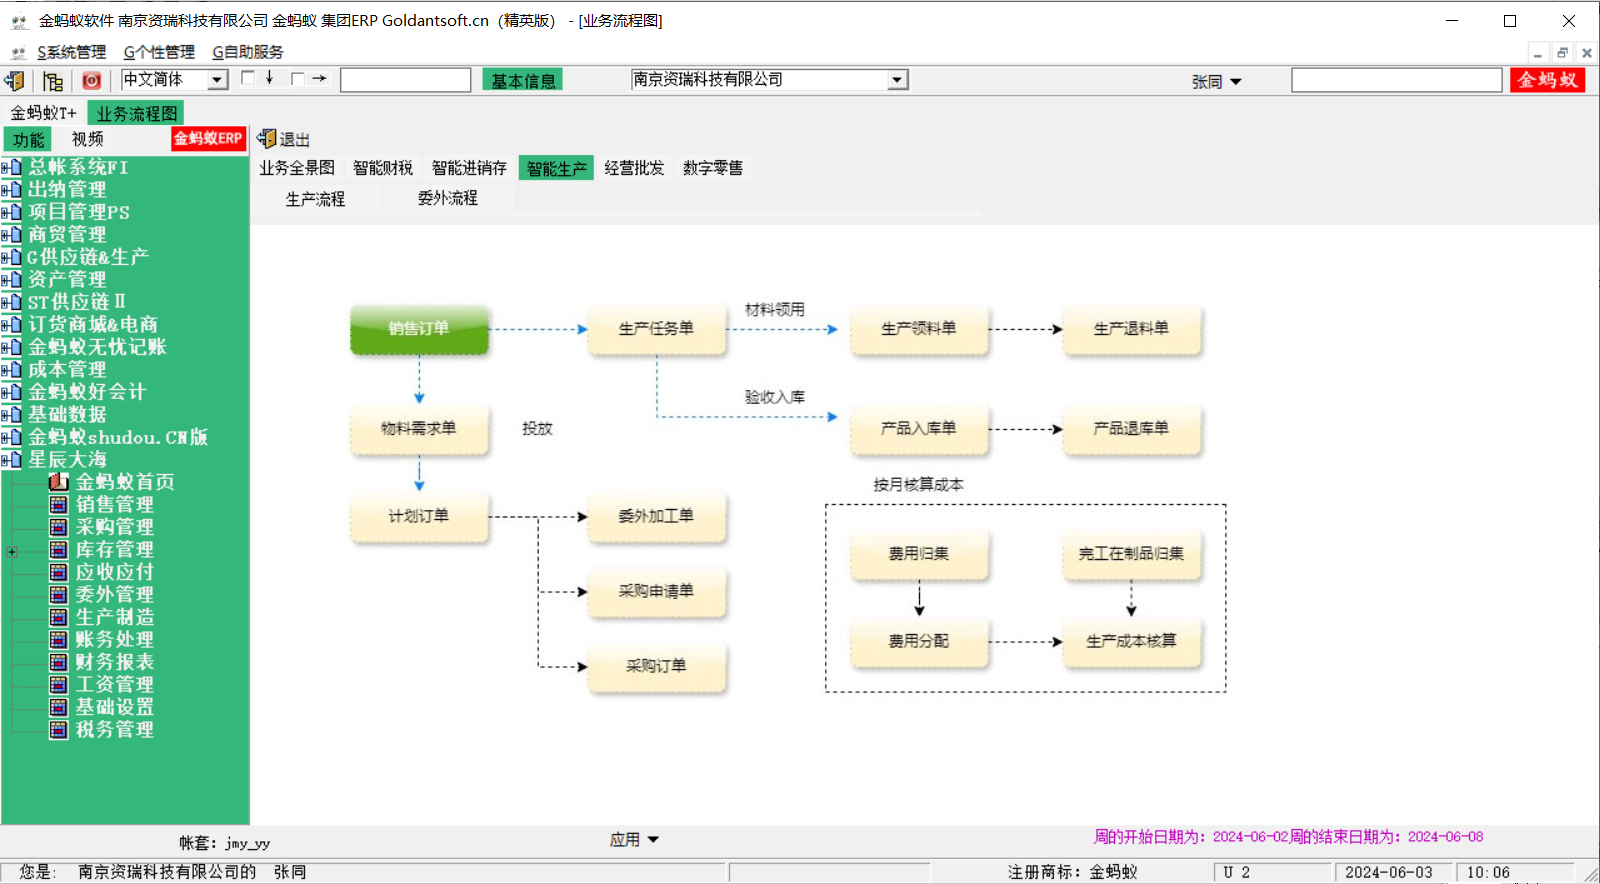Image resolution: width=1600 pixels, height=884 pixels.
Task: Open the 生产任务单 flow node
Action: [656, 329]
